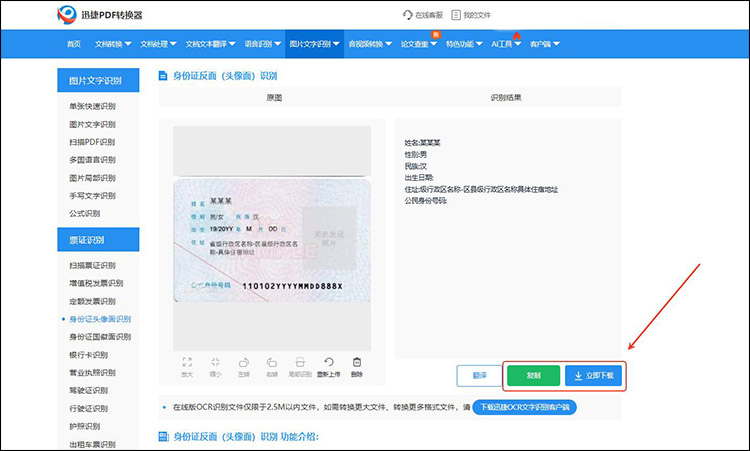Click the green 复制 button
The width and height of the screenshot is (750, 451).
tap(532, 376)
